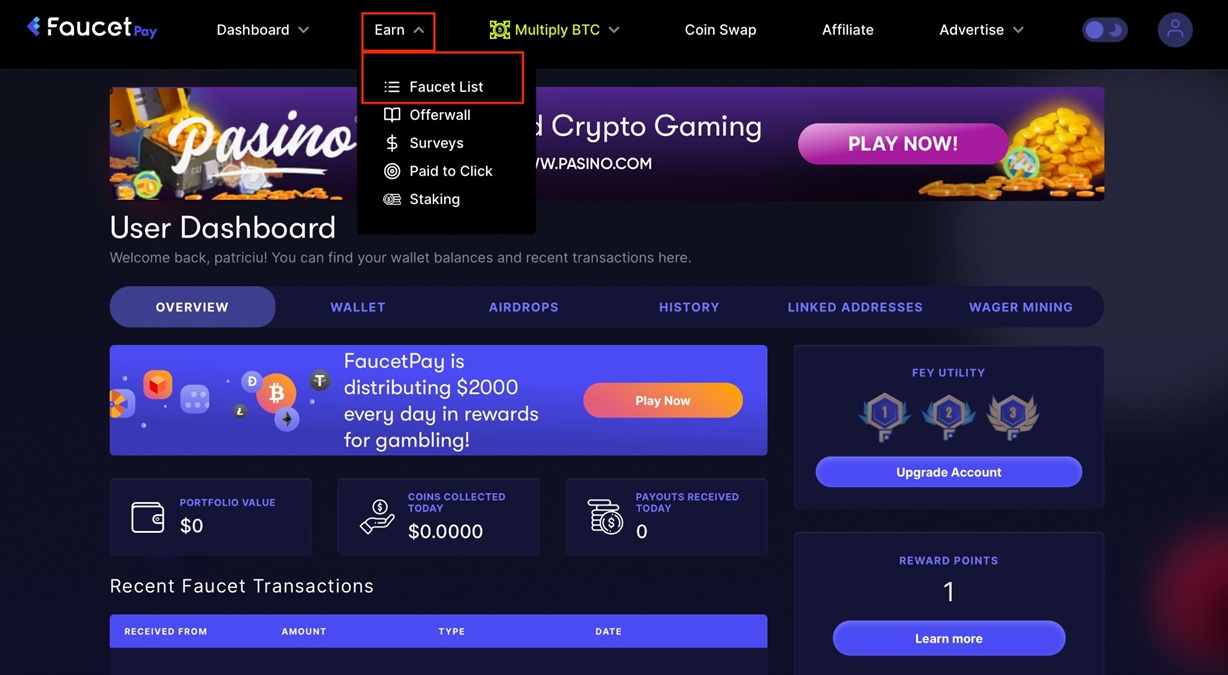
Task: Click the Paid to Click target icon
Action: pyautogui.click(x=392, y=171)
